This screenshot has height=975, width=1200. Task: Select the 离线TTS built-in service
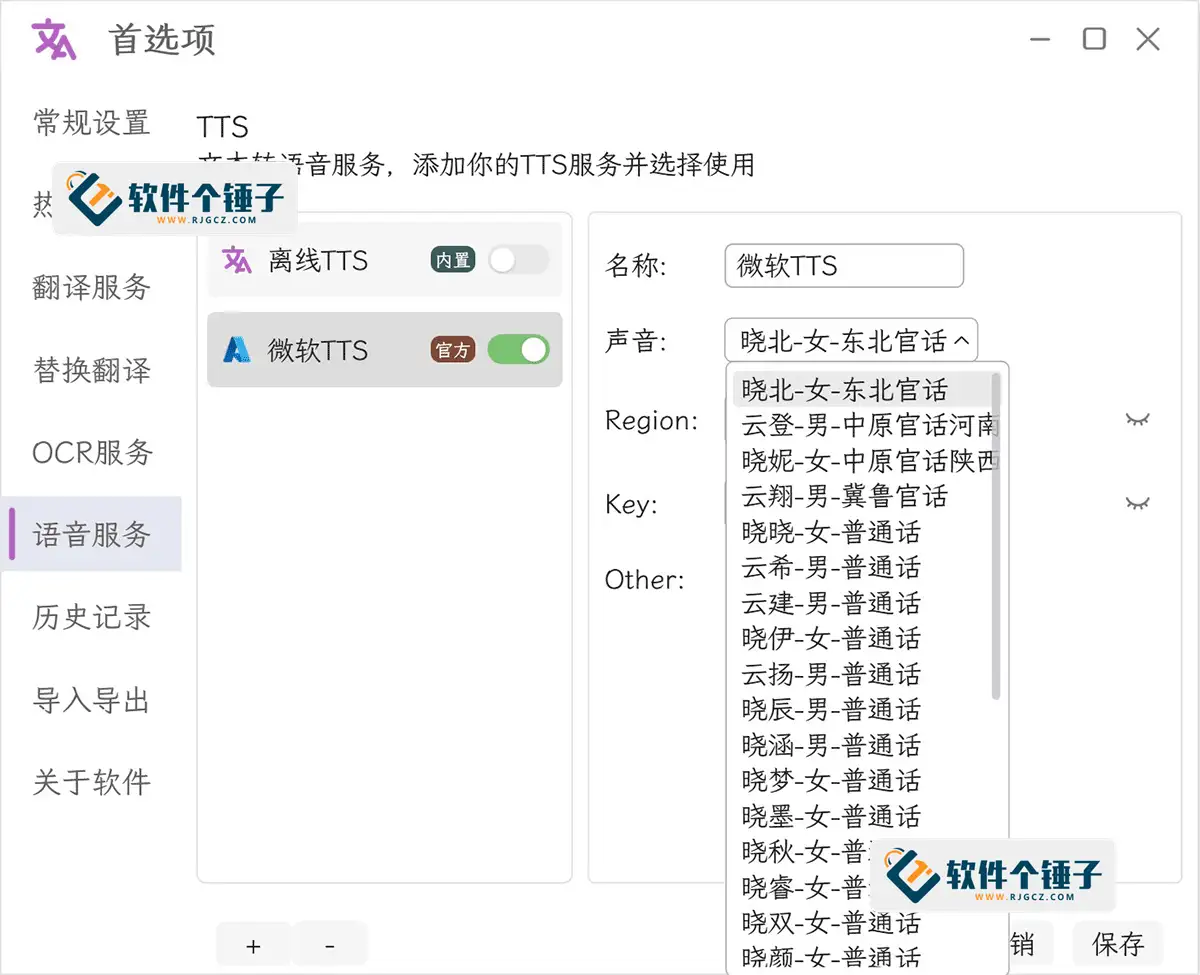(385, 261)
